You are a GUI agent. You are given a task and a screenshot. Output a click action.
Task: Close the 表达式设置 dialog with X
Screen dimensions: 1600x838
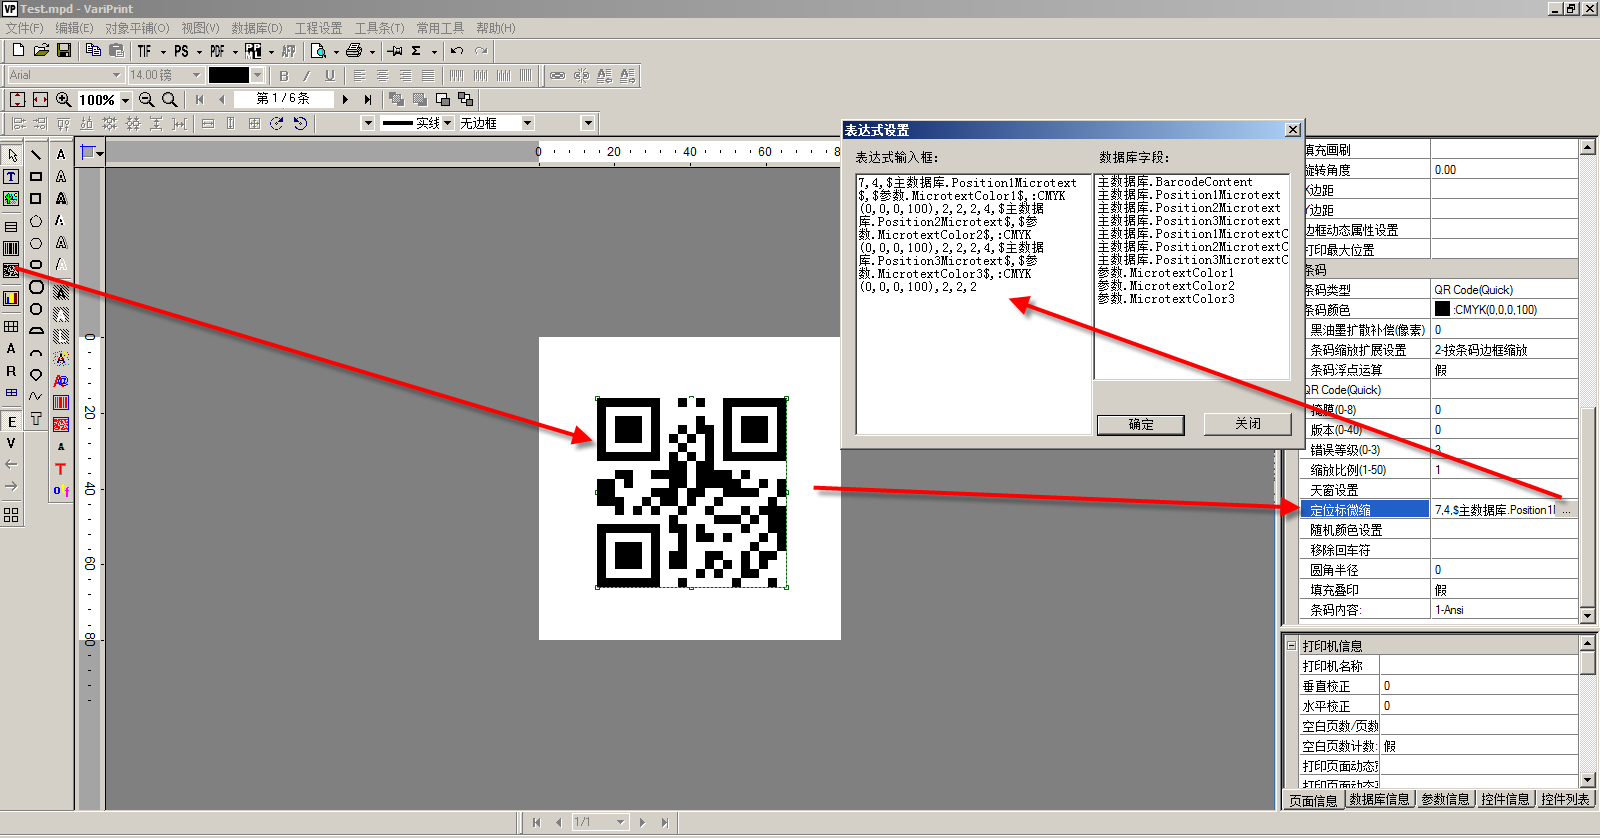pyautogui.click(x=1292, y=129)
